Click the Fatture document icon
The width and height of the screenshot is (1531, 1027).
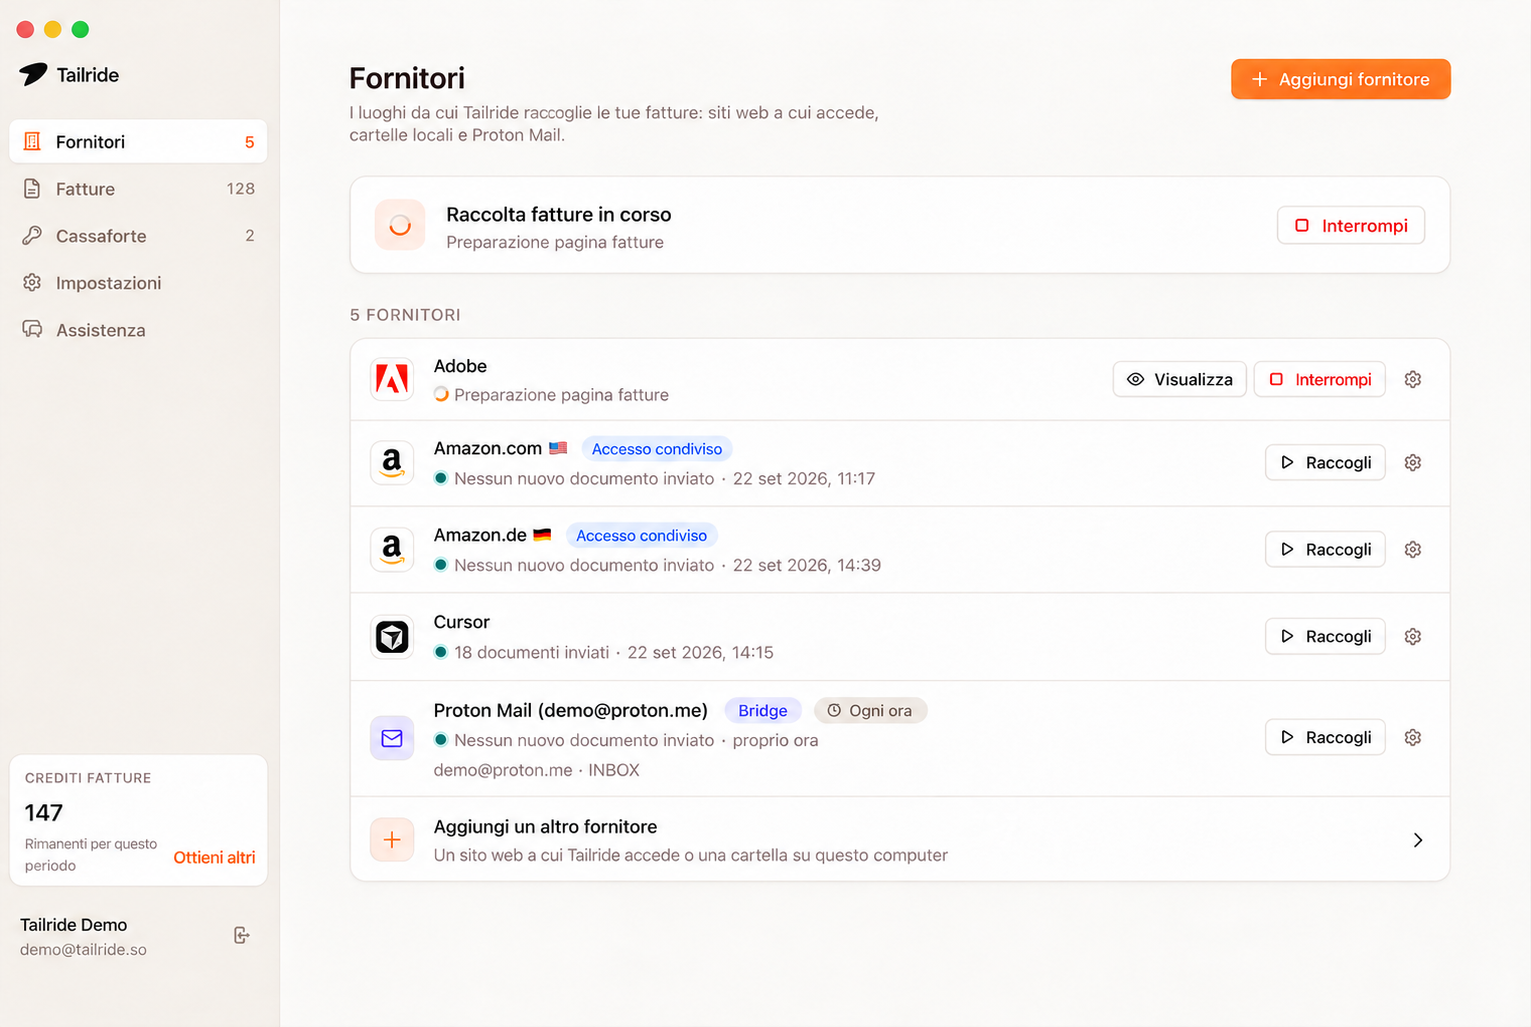32,188
